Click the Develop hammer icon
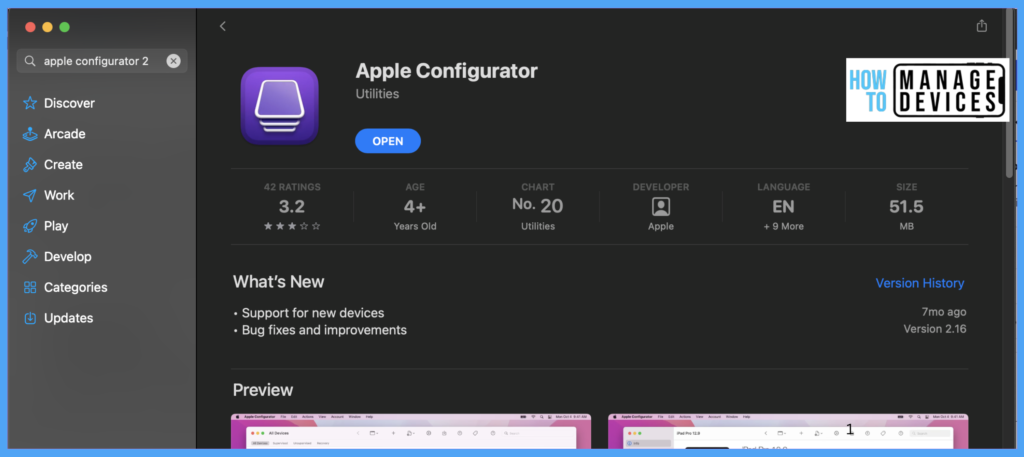This screenshot has height=457, width=1024. point(30,257)
